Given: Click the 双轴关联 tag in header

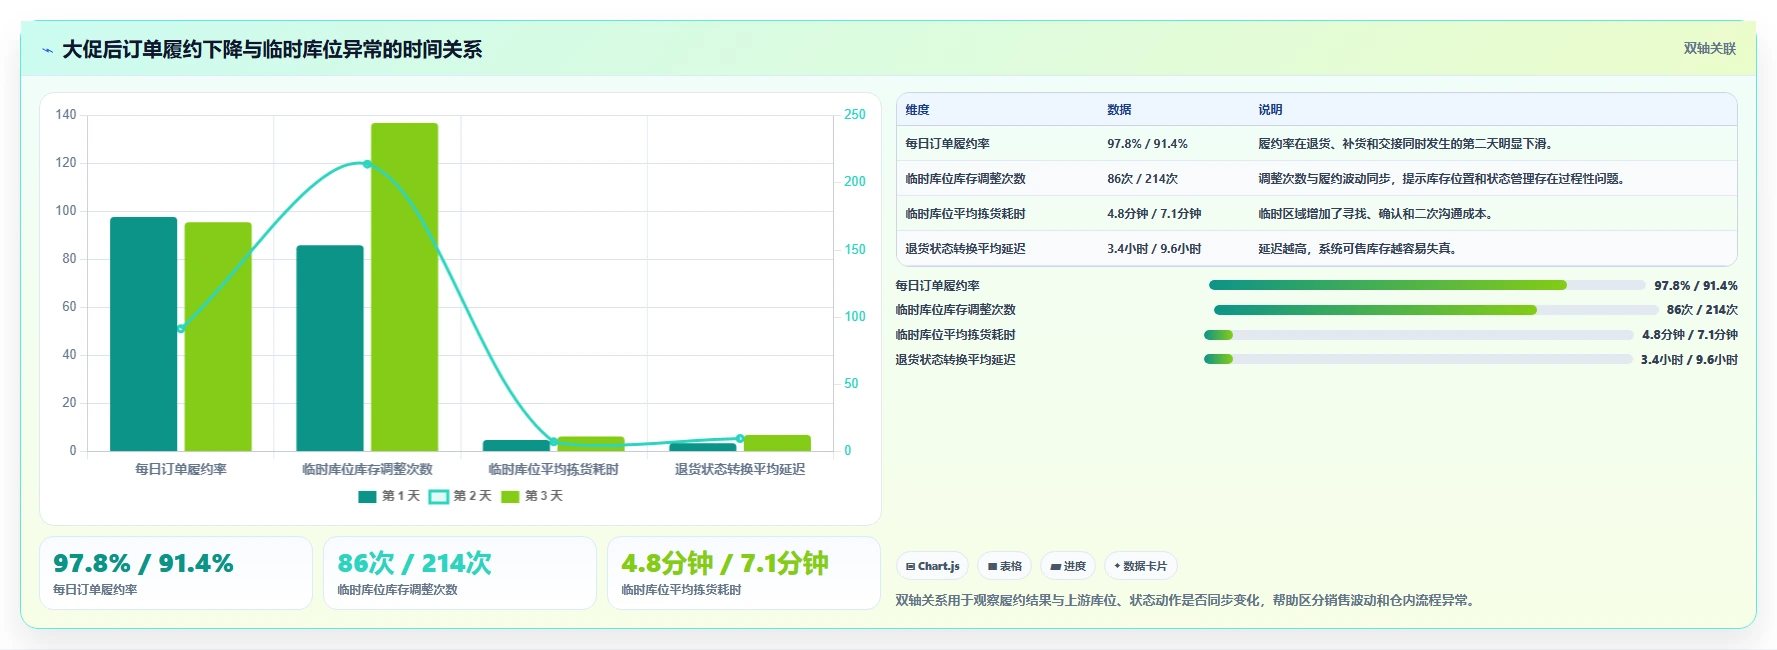Looking at the screenshot, I should (1709, 48).
